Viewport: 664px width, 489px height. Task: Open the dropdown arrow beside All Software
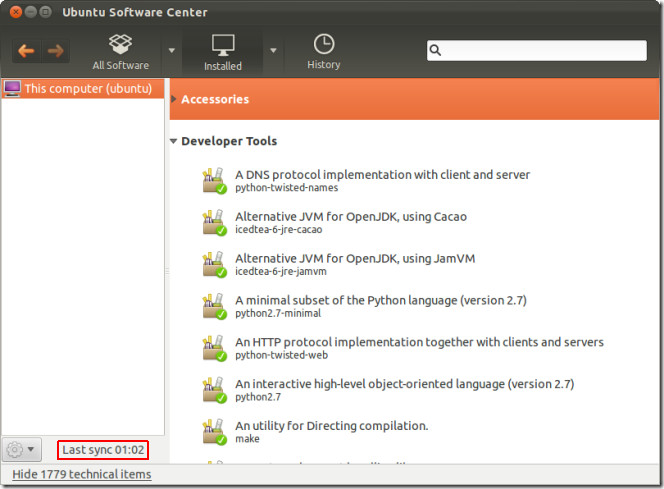(x=172, y=50)
